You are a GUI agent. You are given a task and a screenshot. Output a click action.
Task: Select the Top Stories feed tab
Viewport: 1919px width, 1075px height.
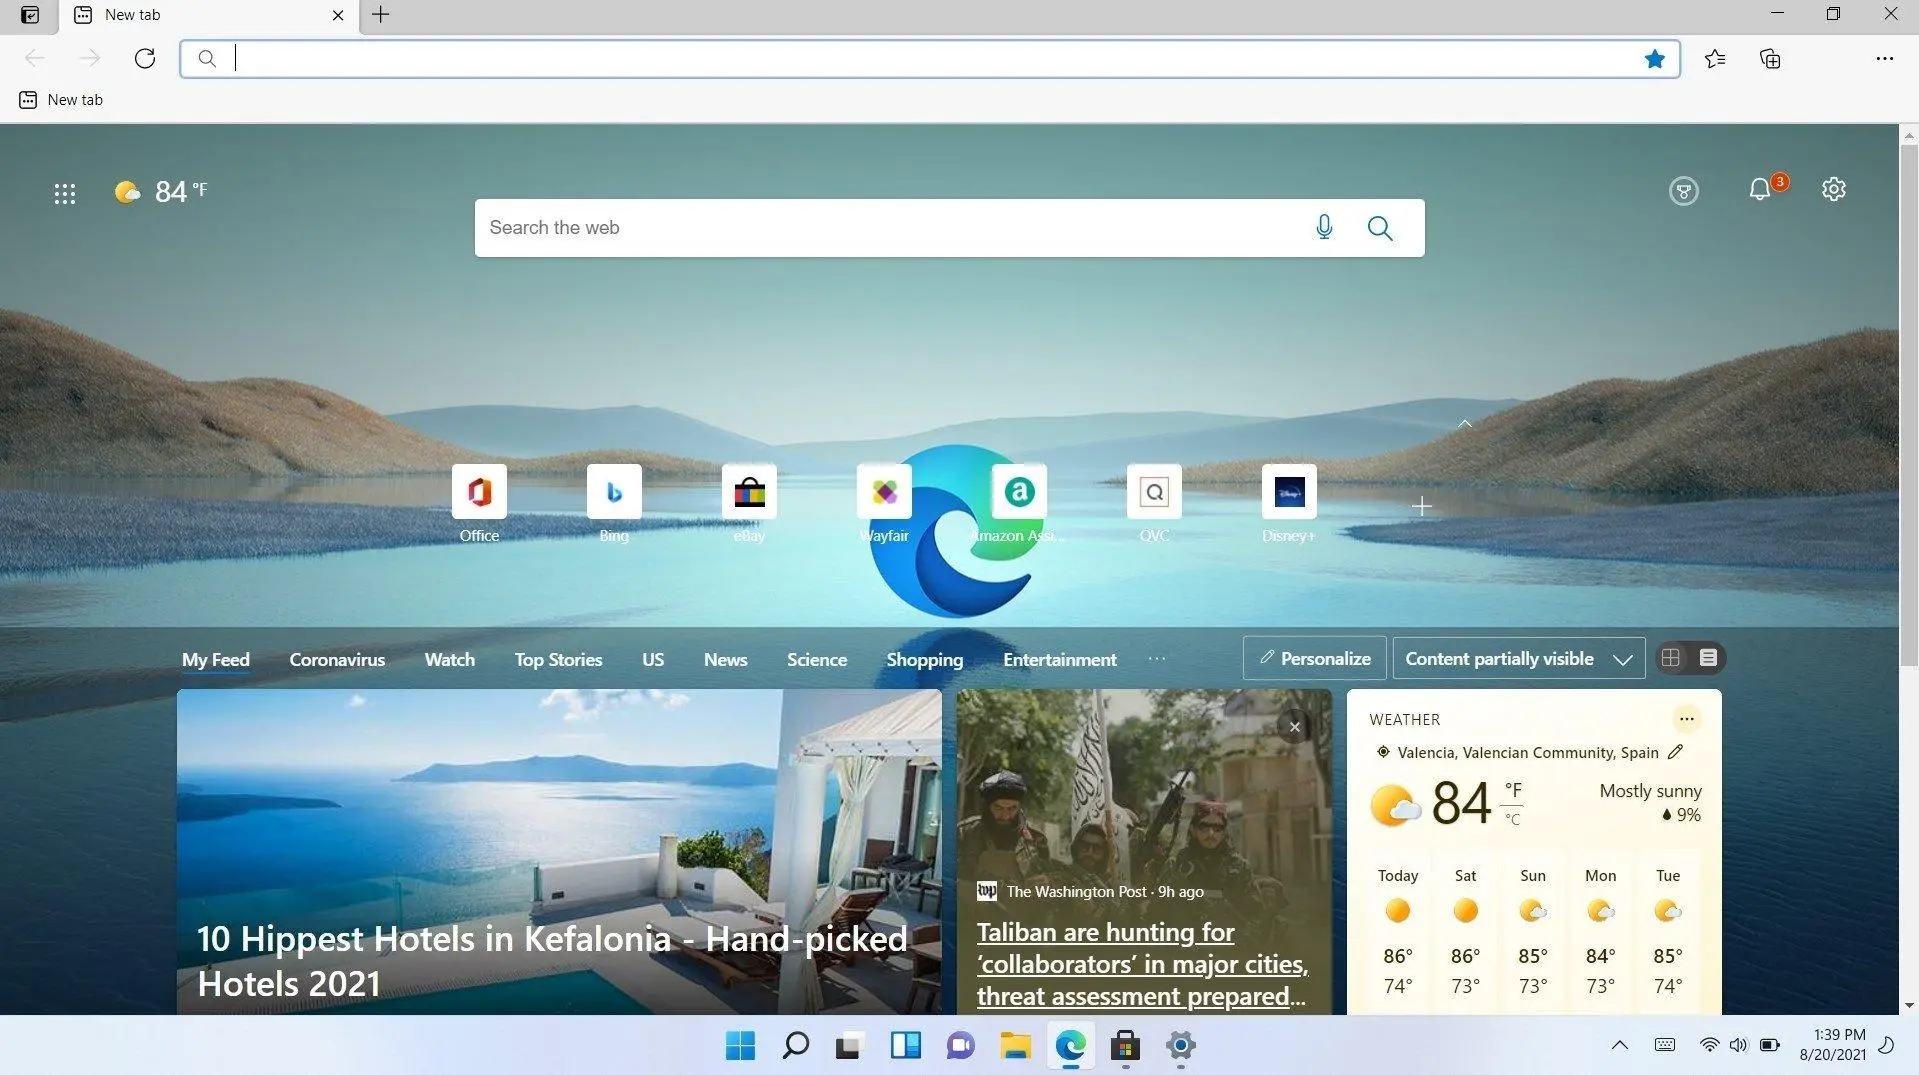pos(558,660)
